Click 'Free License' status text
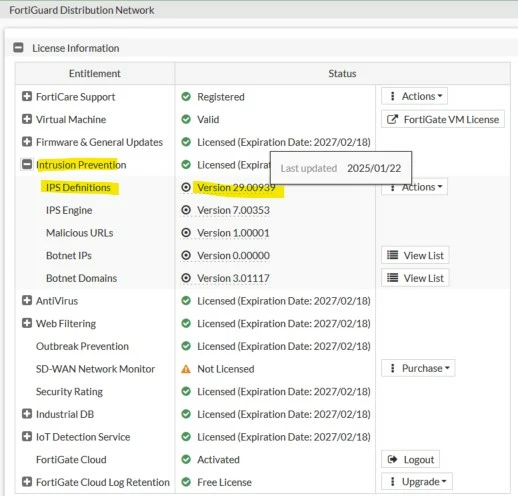This screenshot has height=496, width=518. (x=224, y=482)
